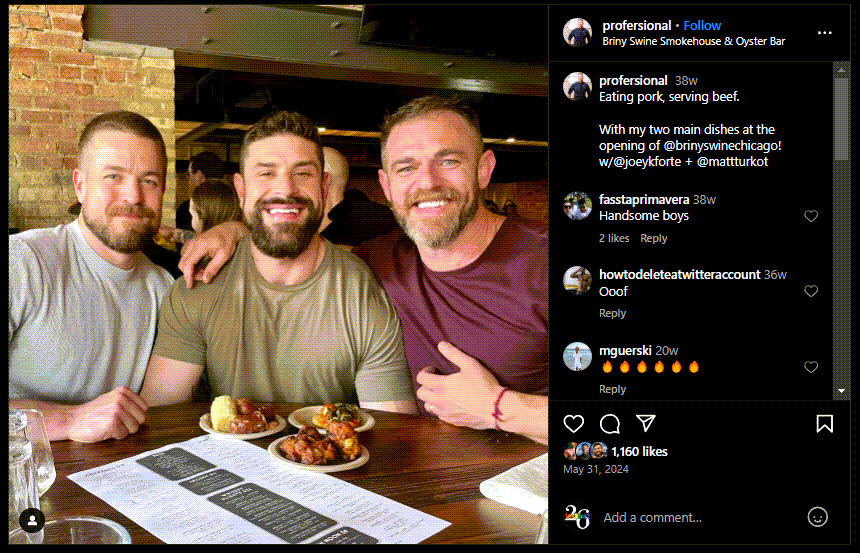Like the post with the heart icon
Image resolution: width=860 pixels, height=553 pixels.
tap(574, 424)
